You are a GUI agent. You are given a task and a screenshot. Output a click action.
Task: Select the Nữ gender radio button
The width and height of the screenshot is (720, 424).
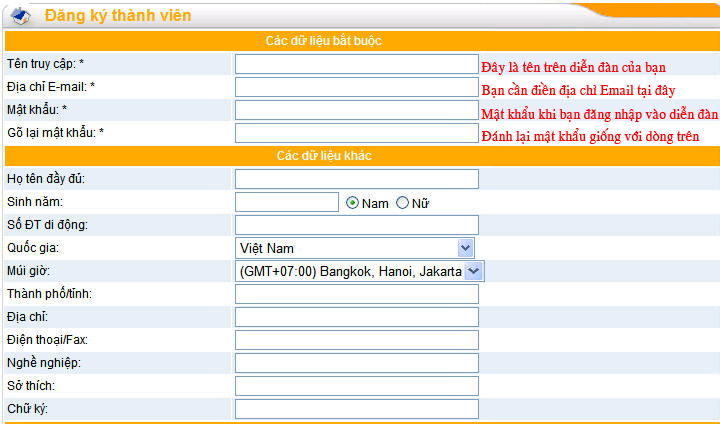pos(402,203)
